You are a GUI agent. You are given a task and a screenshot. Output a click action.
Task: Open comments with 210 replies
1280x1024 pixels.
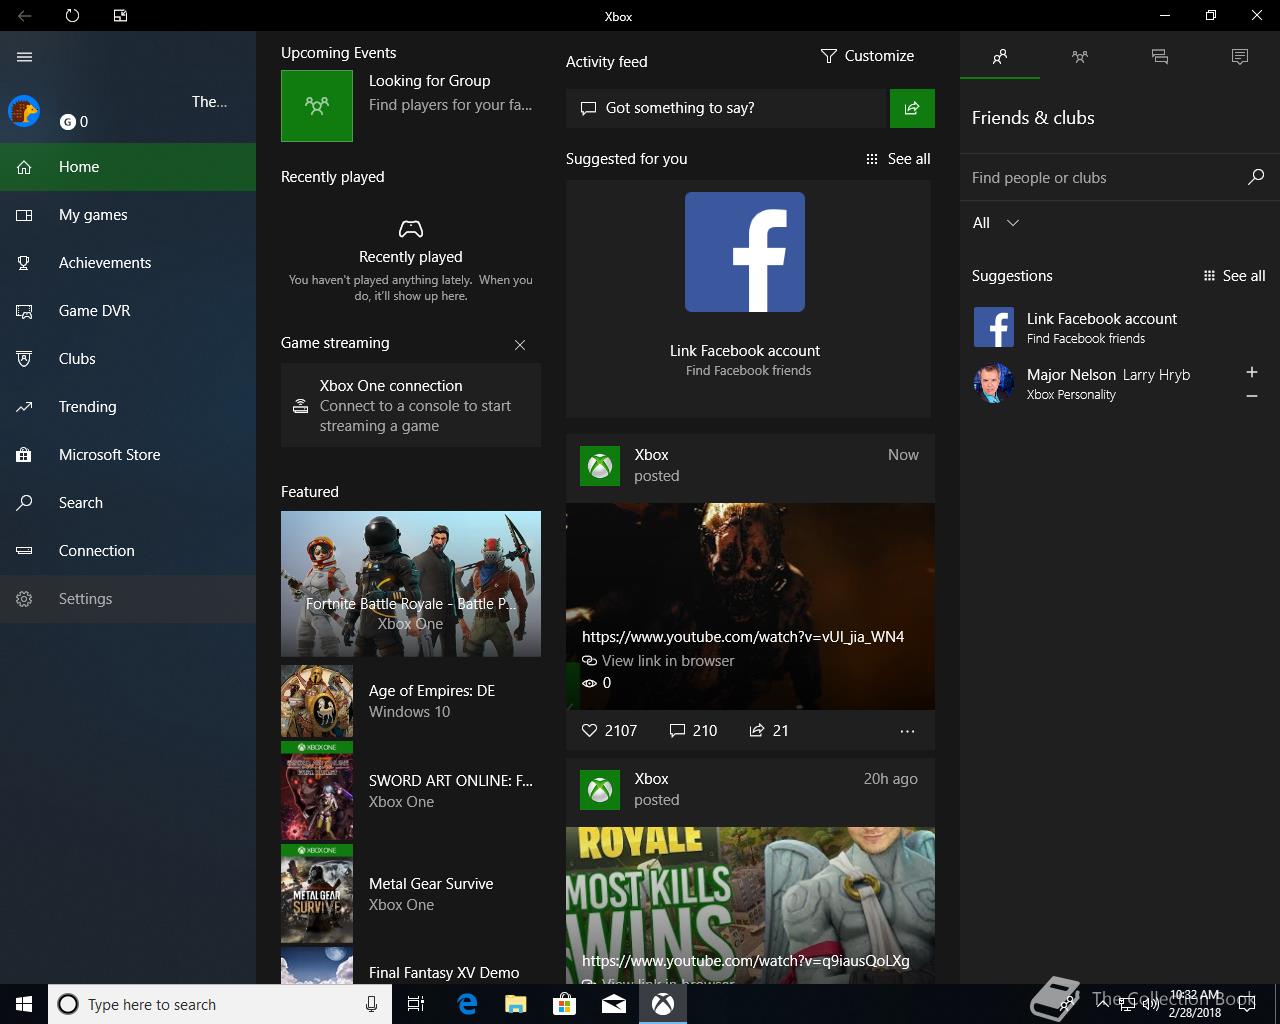tap(693, 731)
